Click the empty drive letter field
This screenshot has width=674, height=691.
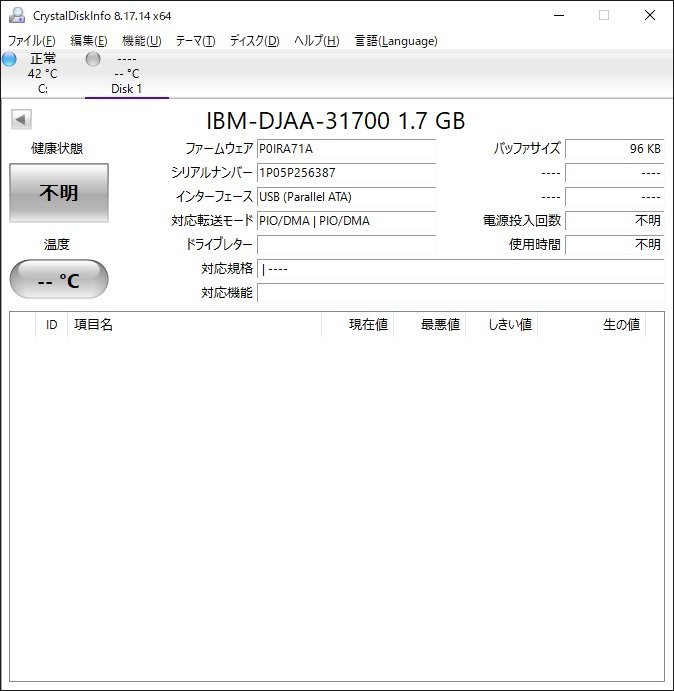tap(346, 245)
